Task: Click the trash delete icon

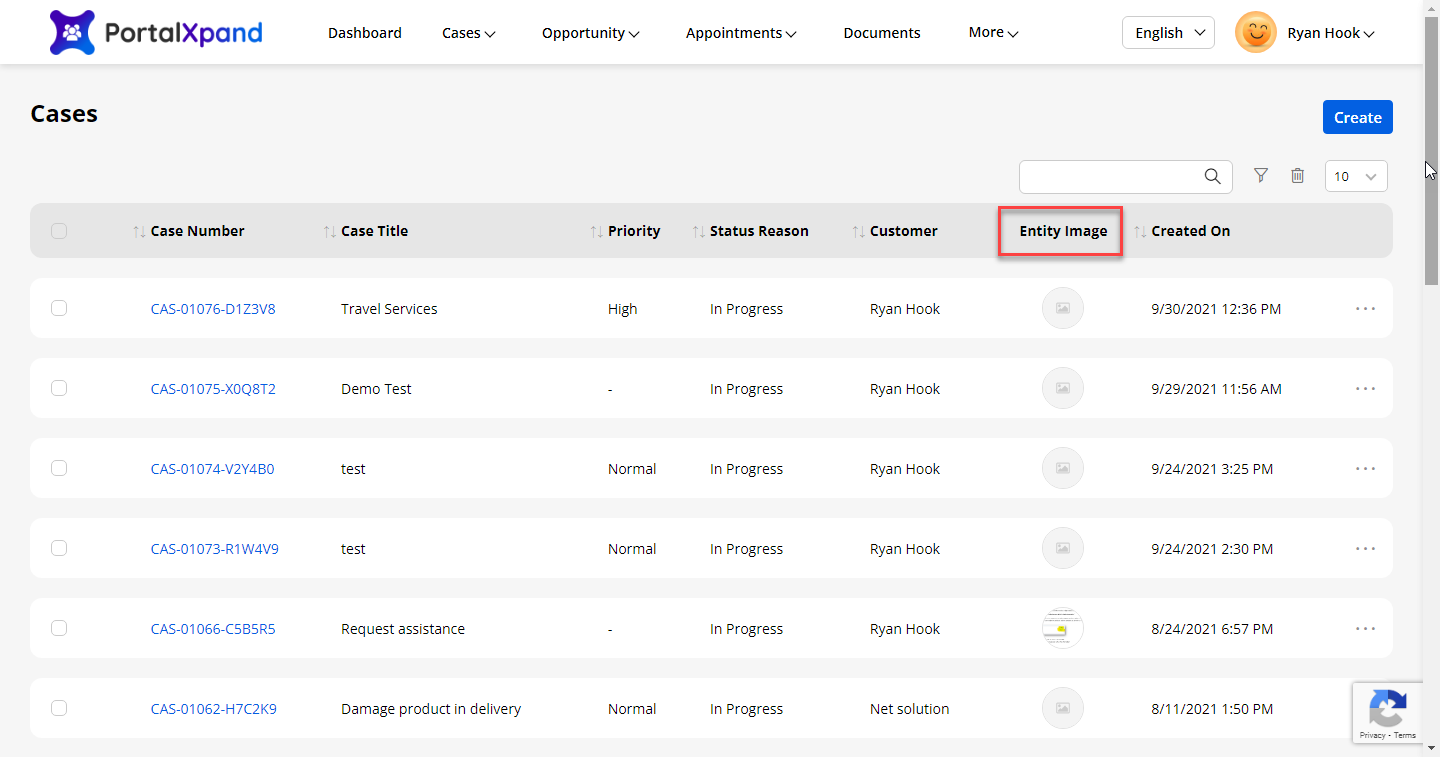Action: [1297, 176]
